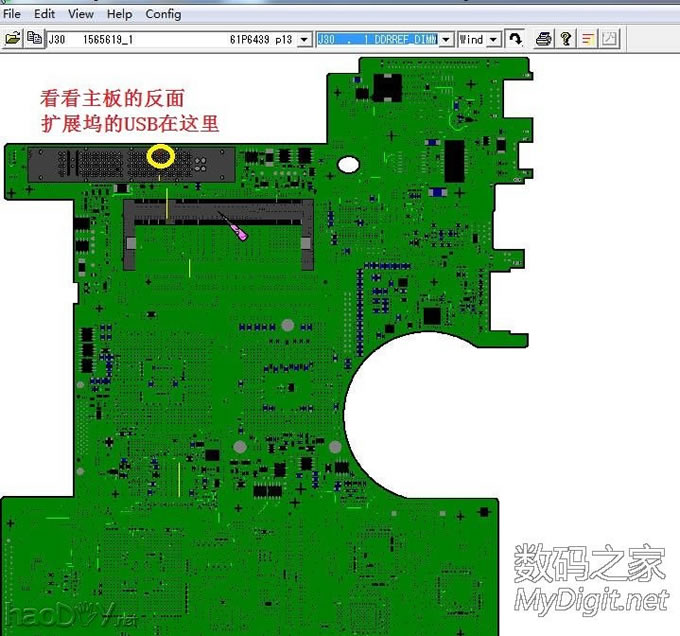Expand the J30 1565619_1 component dropdown
This screenshot has width=680, height=636.
tap(304, 39)
